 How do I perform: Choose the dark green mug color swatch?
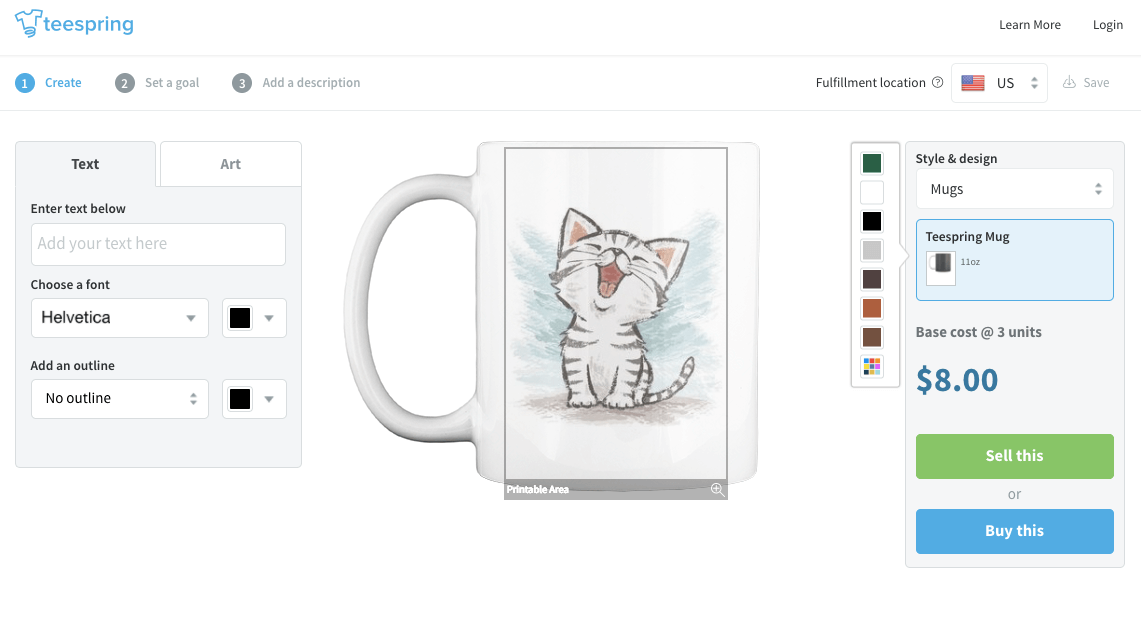coord(872,163)
